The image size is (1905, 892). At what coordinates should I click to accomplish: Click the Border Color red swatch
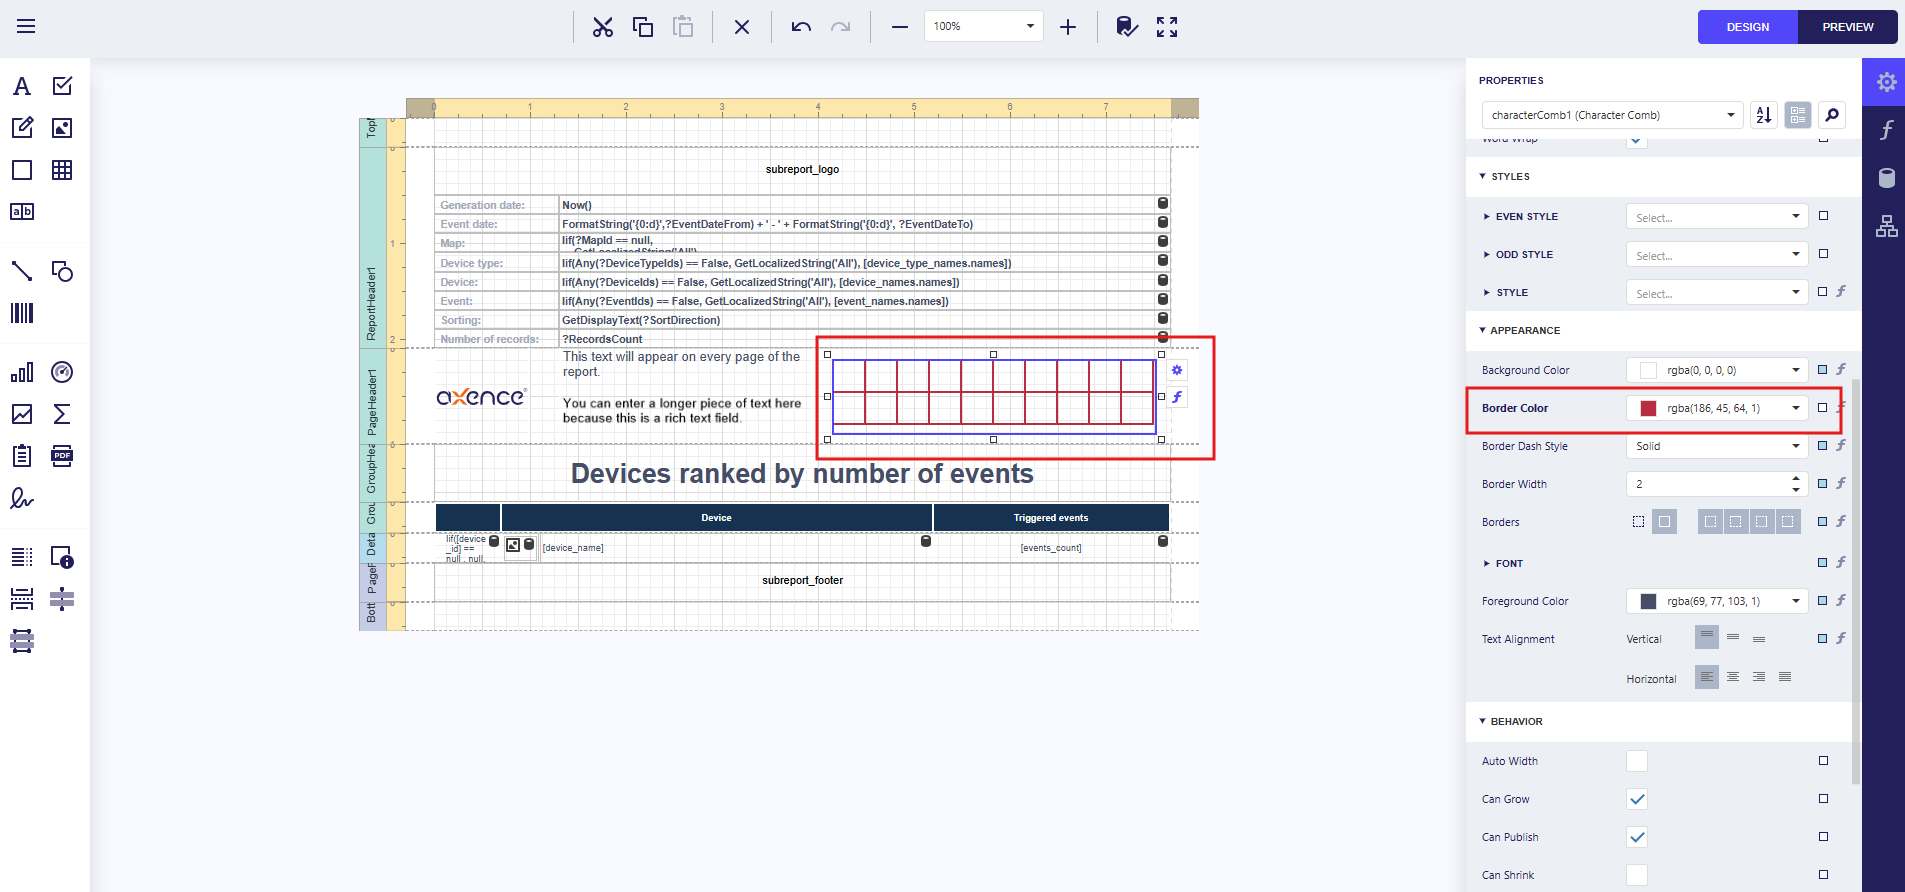click(1648, 408)
